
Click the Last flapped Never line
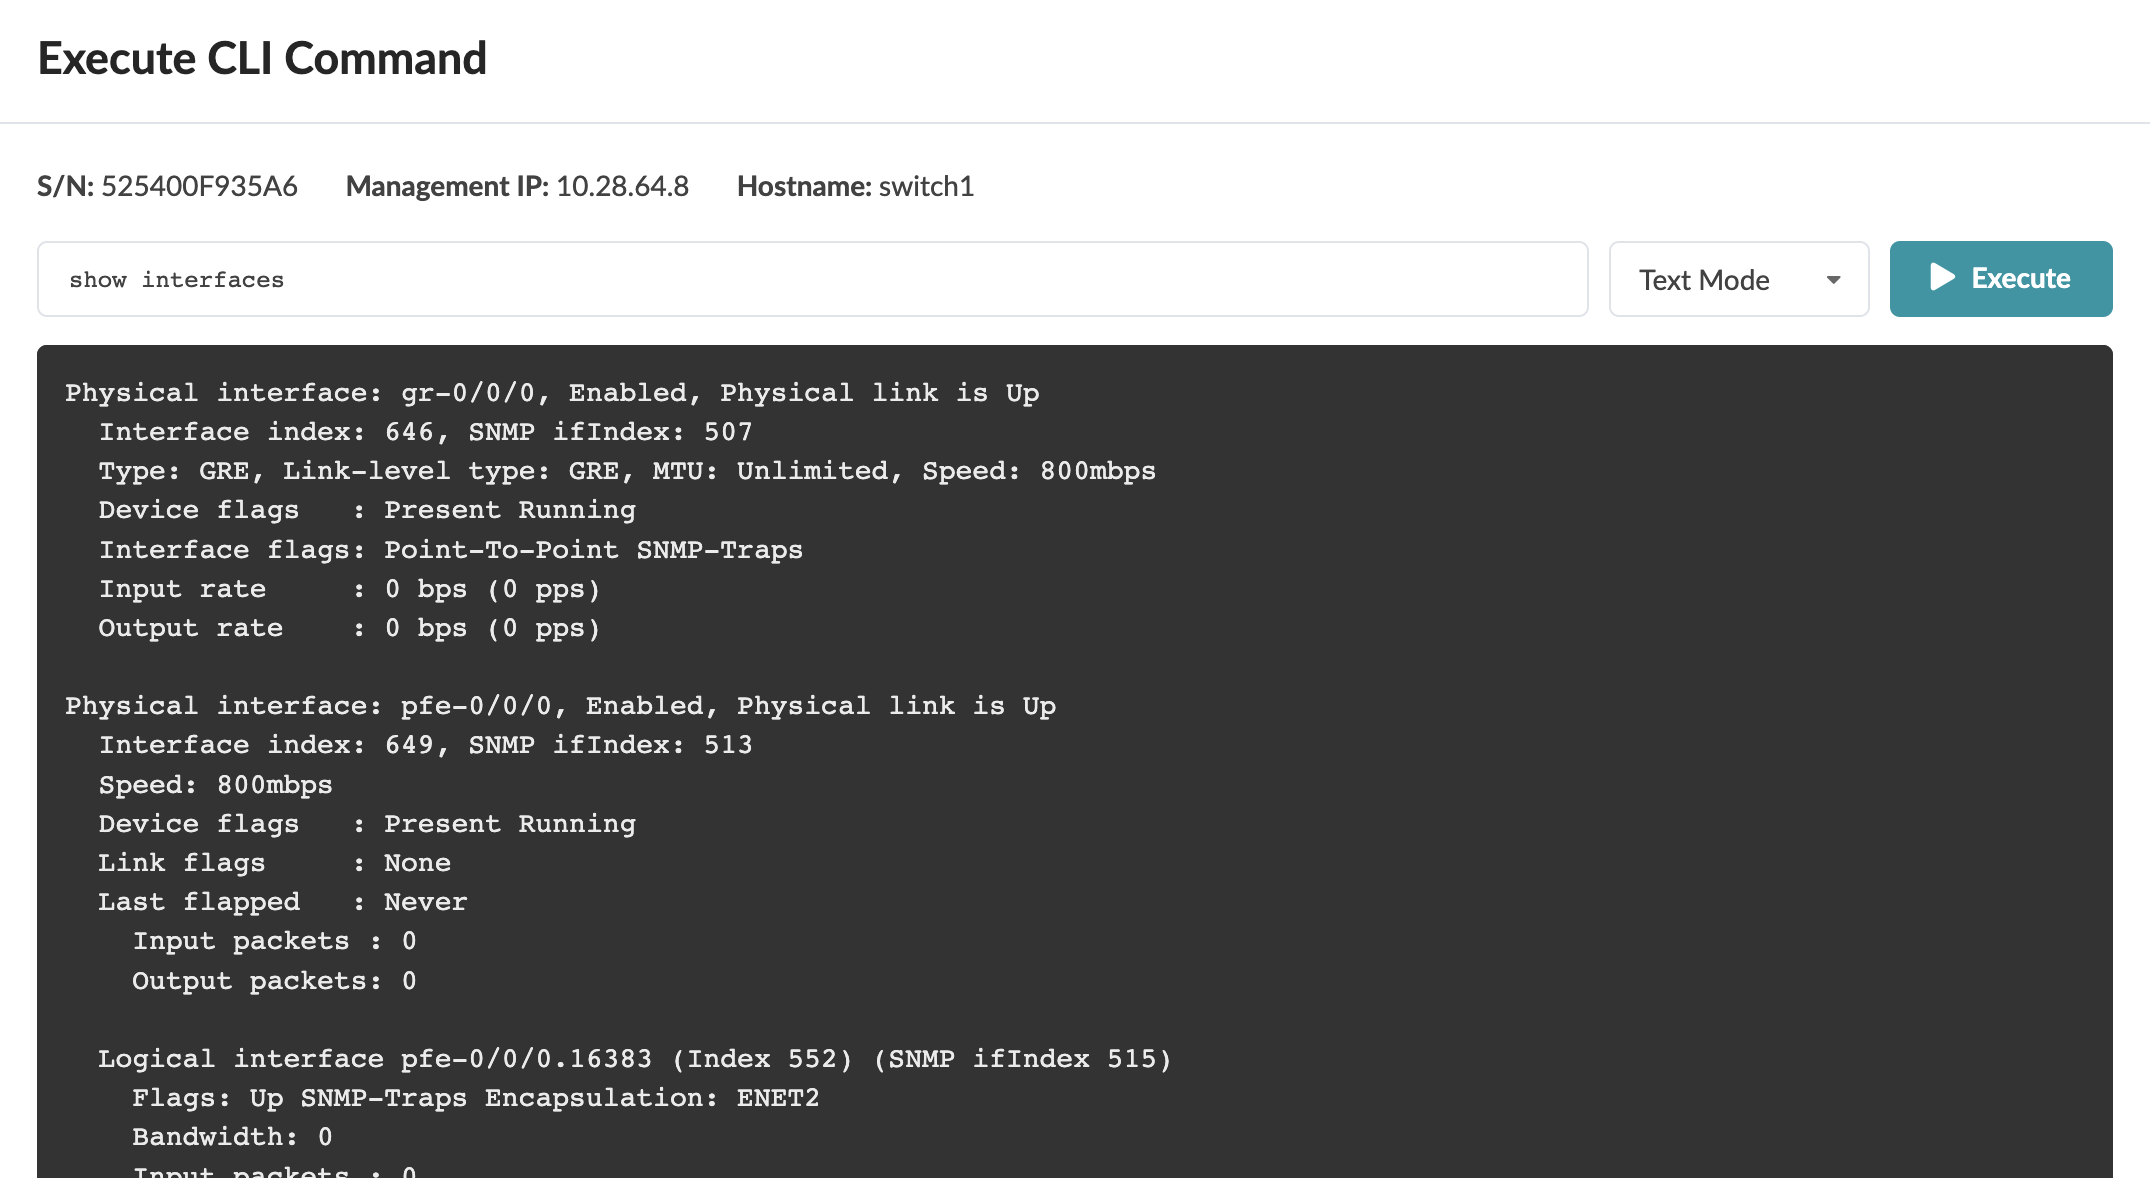[x=282, y=902]
